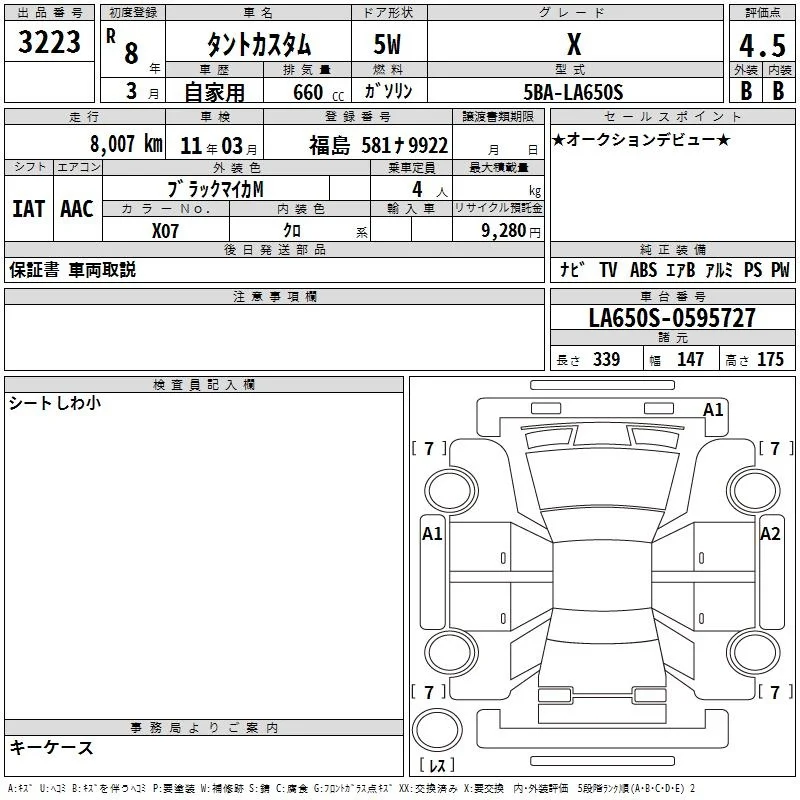Click the model code 5BA-LA650S
Screen dimensions: 800x800
pyautogui.click(x=573, y=92)
